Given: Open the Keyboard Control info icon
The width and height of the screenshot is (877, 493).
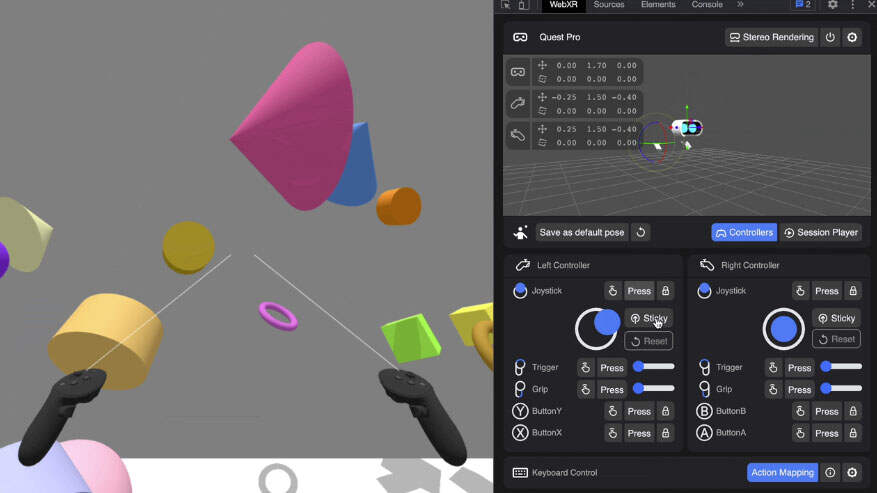Looking at the screenshot, I should (x=830, y=472).
